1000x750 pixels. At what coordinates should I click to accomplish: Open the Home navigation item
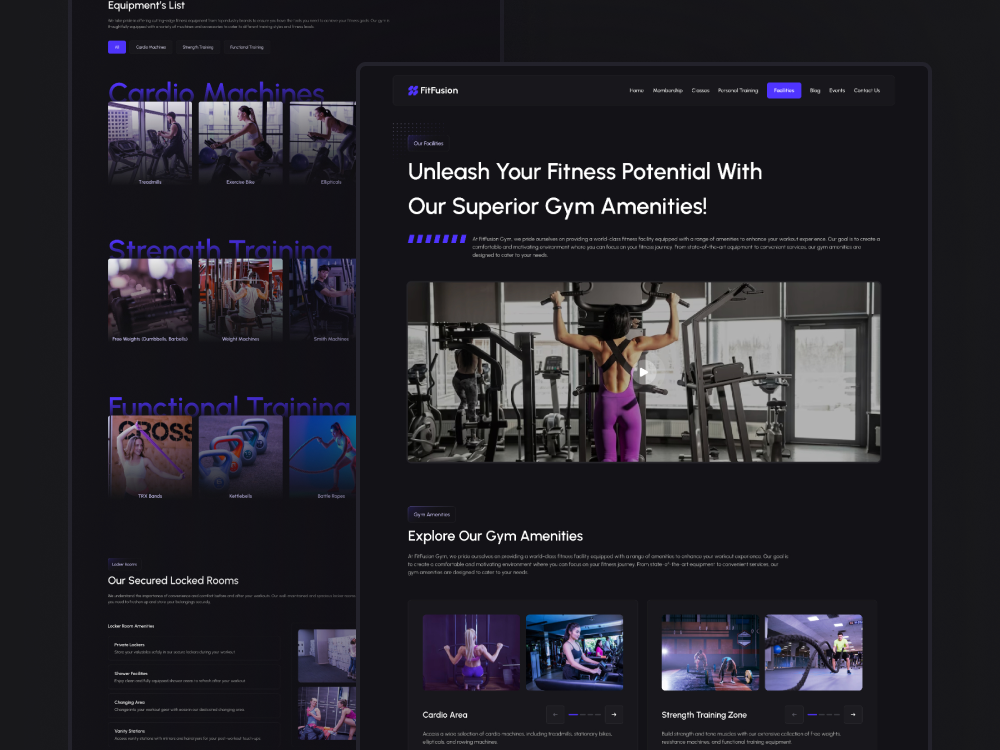636,90
